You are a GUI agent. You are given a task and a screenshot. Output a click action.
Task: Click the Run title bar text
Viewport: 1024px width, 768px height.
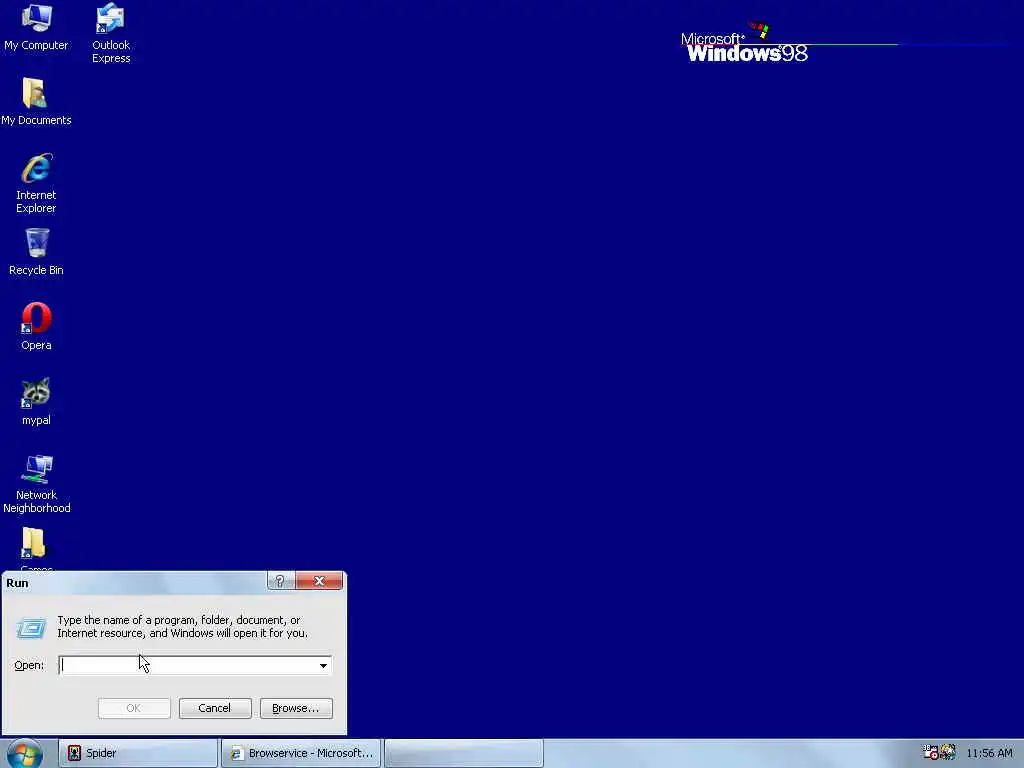18,583
